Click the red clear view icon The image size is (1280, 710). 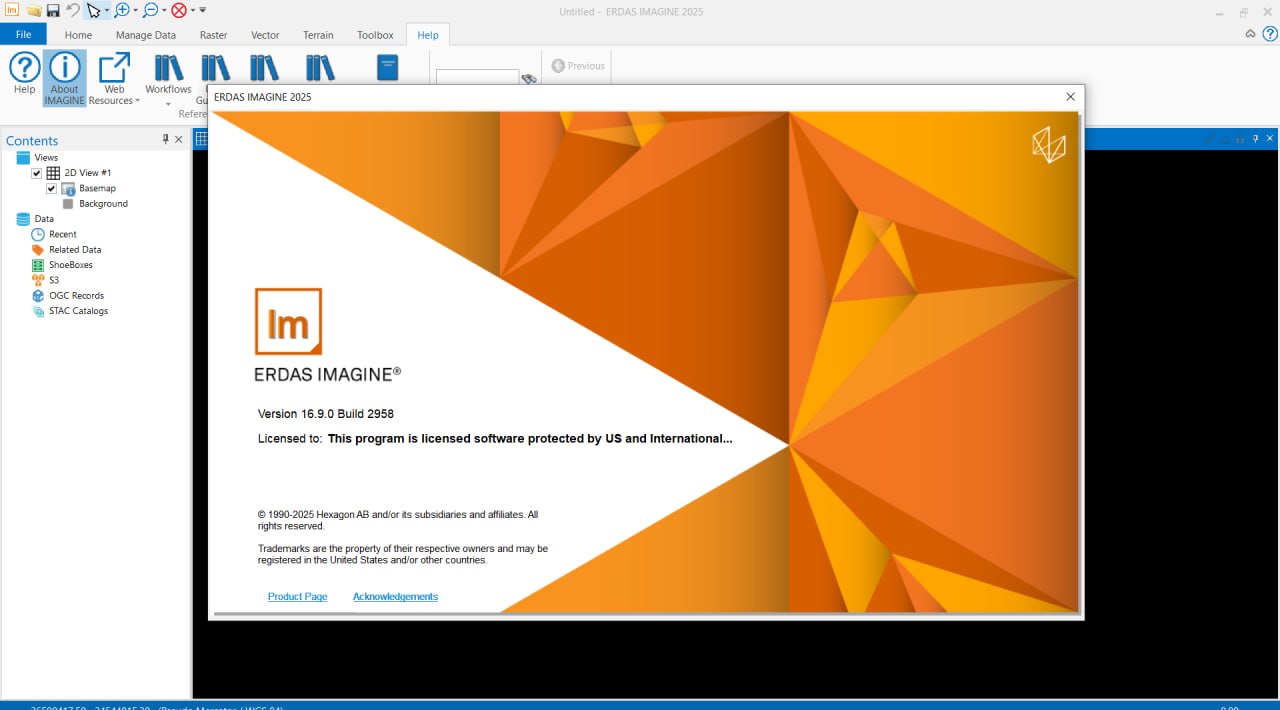pos(178,10)
